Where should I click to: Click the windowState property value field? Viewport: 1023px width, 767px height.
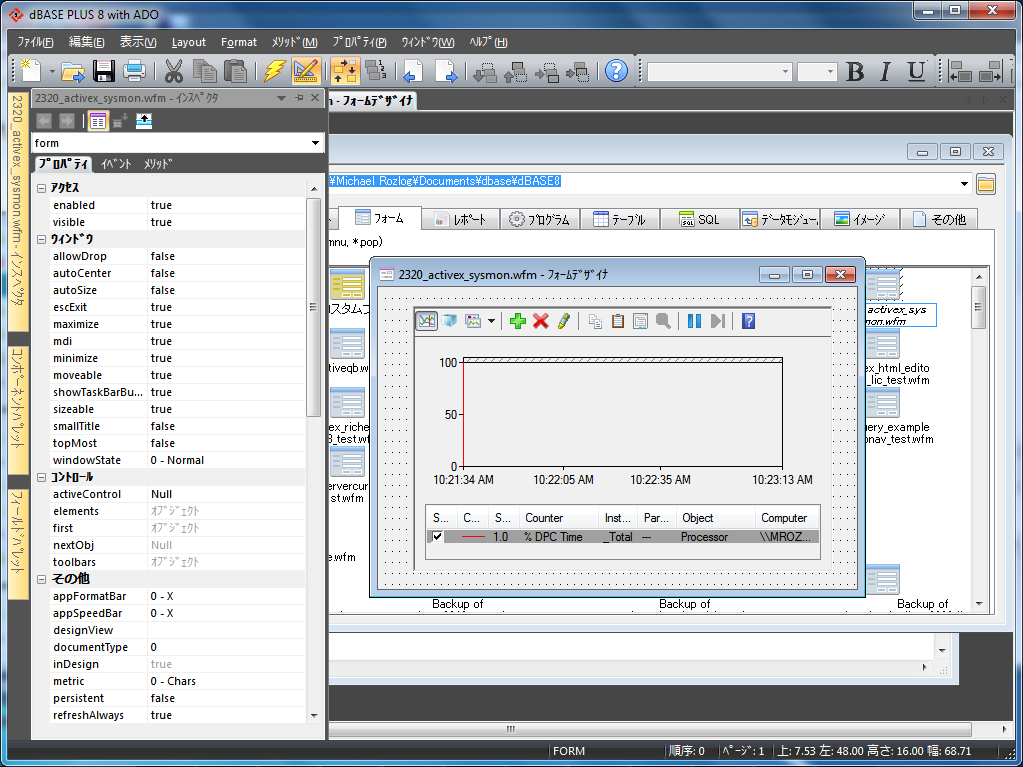(x=226, y=460)
